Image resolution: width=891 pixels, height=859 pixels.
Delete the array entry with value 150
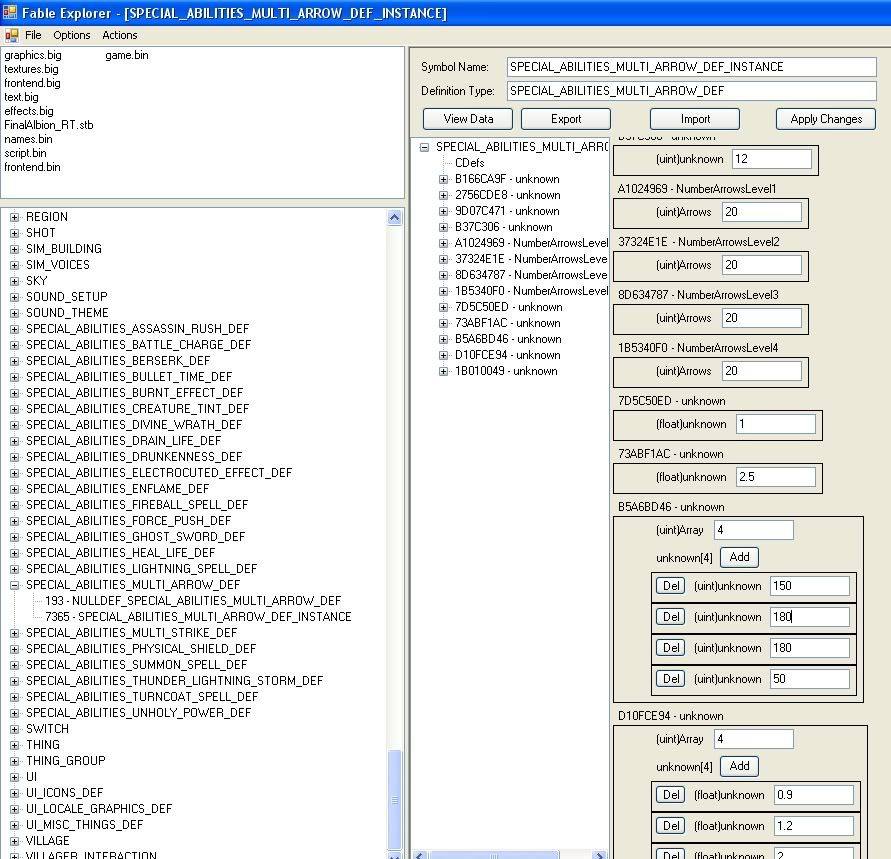tap(671, 586)
